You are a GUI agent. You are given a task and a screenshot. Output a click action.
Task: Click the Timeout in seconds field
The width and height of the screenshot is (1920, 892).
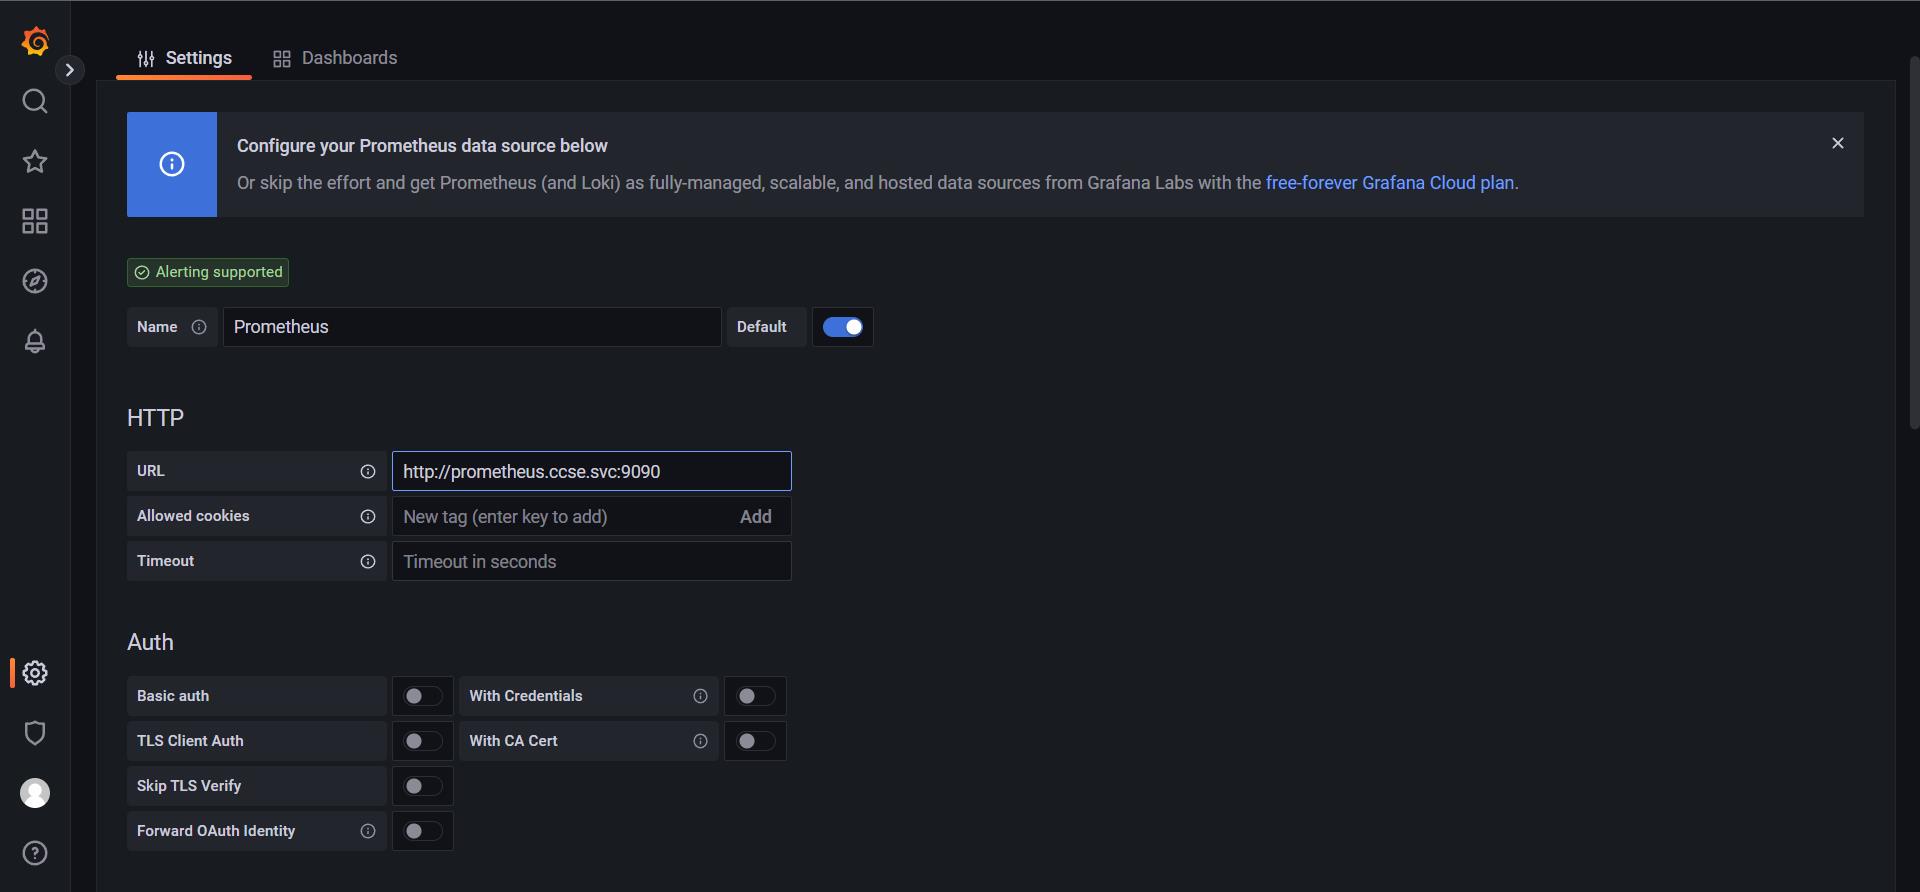click(x=592, y=561)
